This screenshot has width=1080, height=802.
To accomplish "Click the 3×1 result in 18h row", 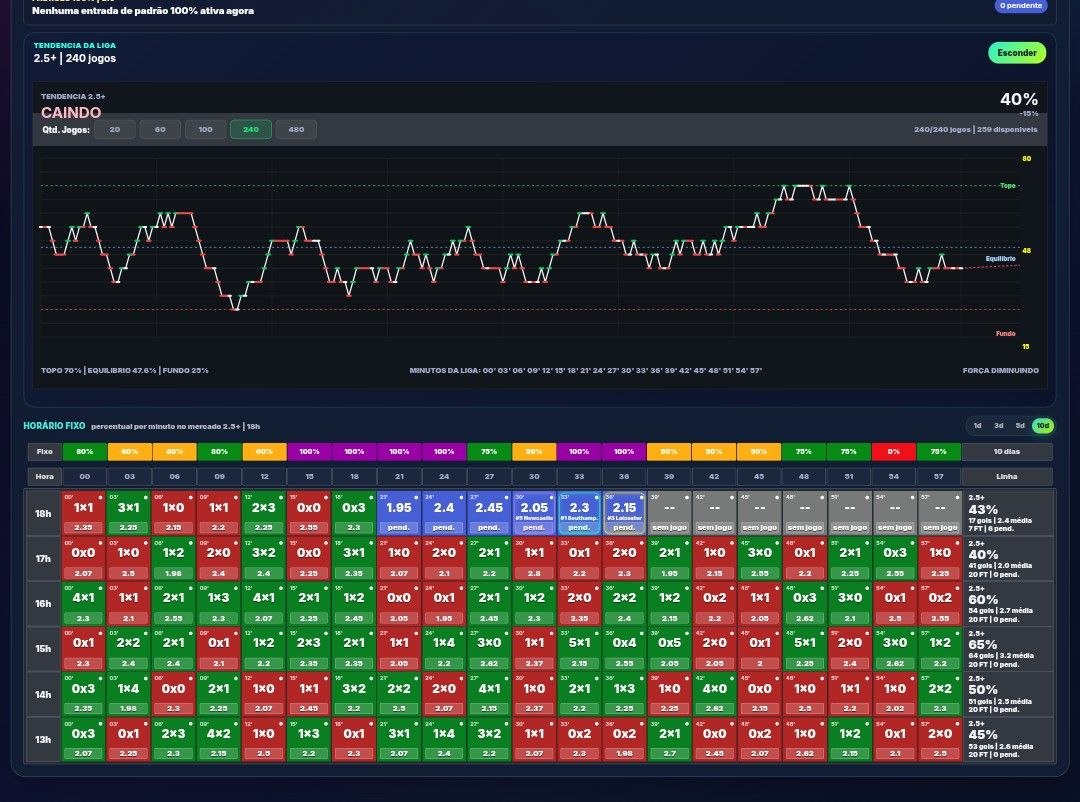I will (128, 513).
